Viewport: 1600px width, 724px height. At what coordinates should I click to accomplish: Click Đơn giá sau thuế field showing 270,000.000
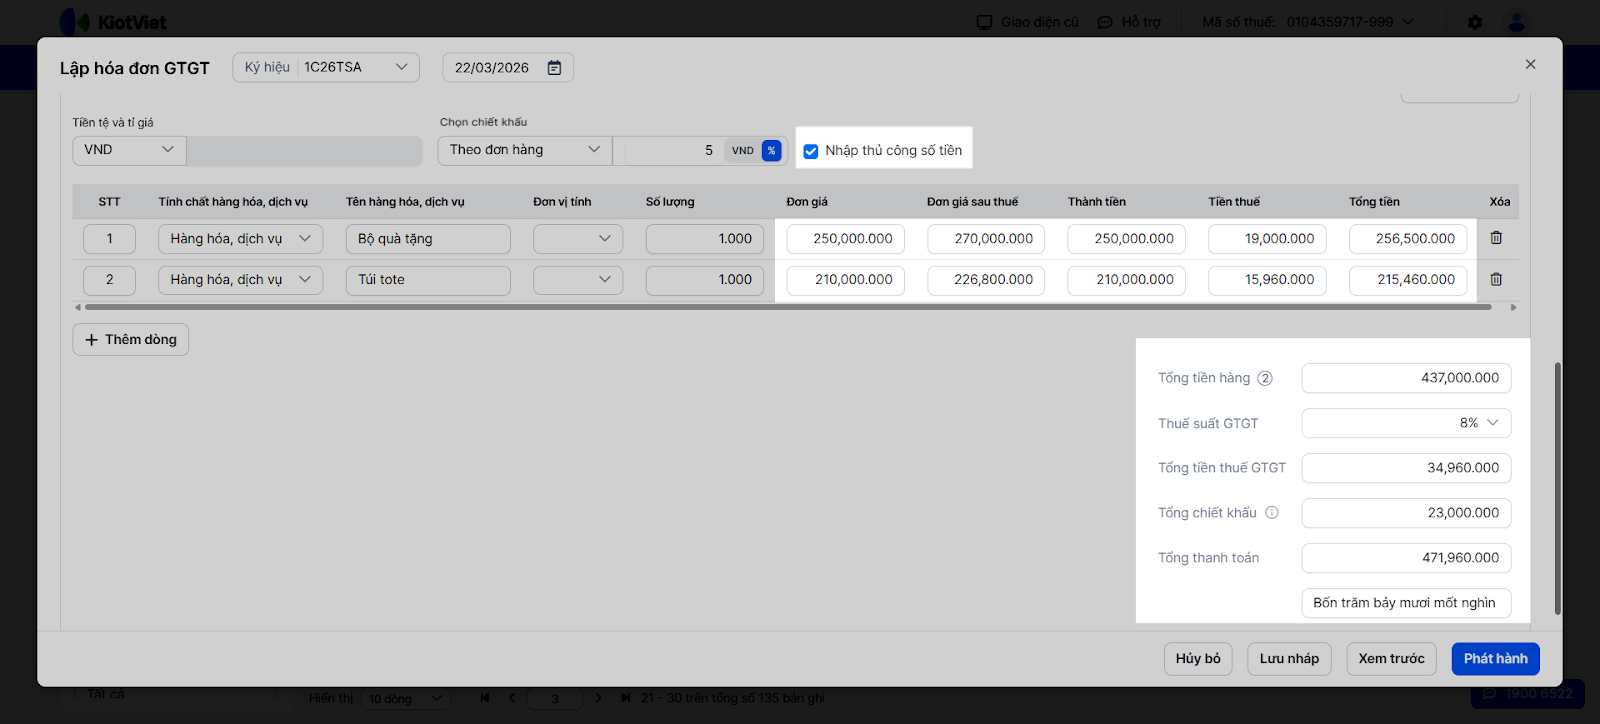coord(986,239)
